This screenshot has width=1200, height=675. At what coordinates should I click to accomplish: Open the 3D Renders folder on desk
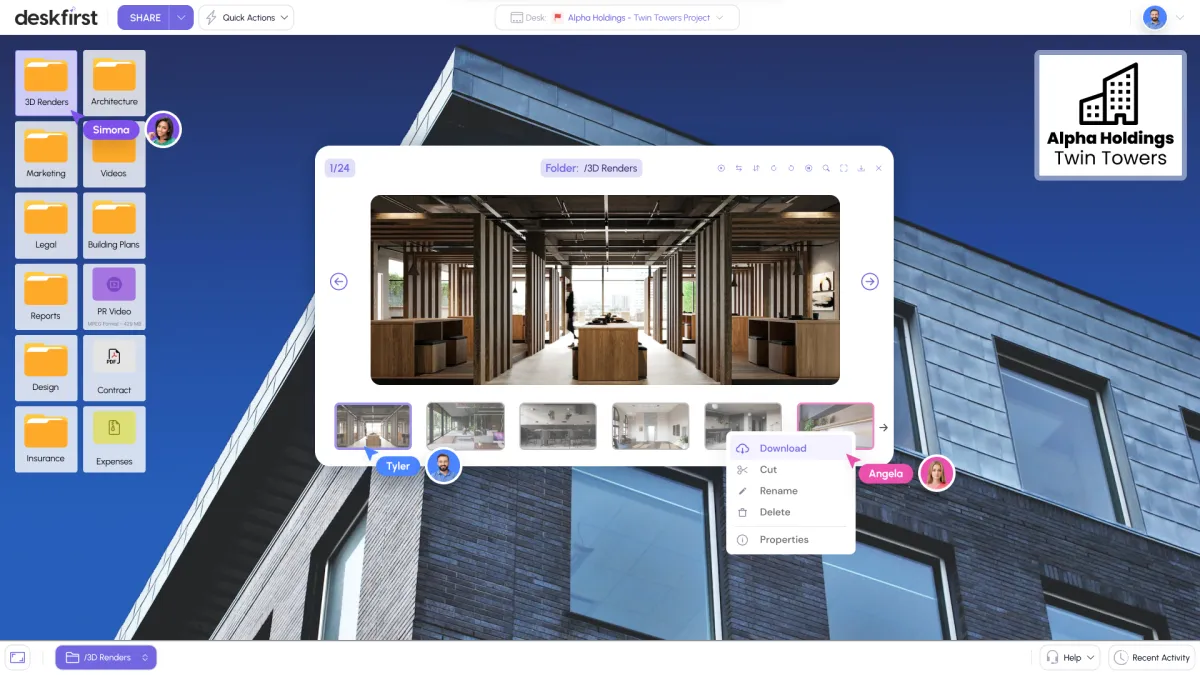click(x=46, y=83)
